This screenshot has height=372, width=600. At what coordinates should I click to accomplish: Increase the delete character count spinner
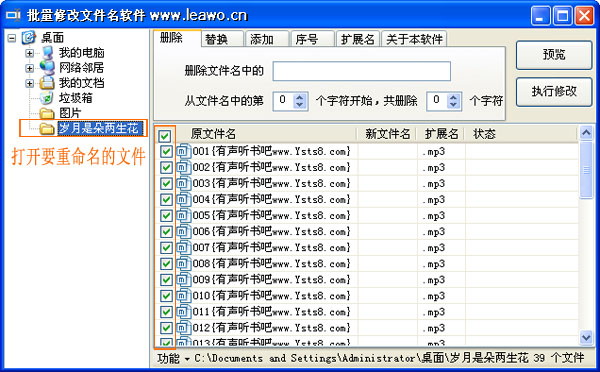453,97
